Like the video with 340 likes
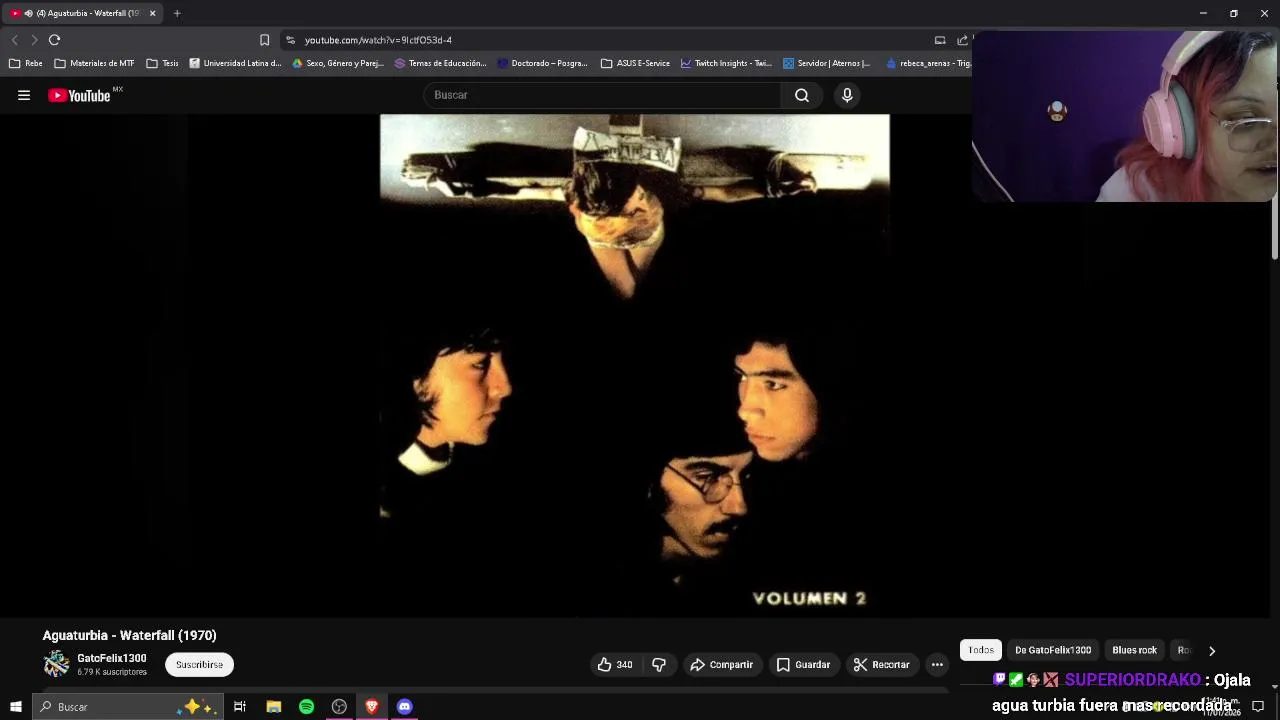The width and height of the screenshot is (1280, 720). click(x=614, y=664)
